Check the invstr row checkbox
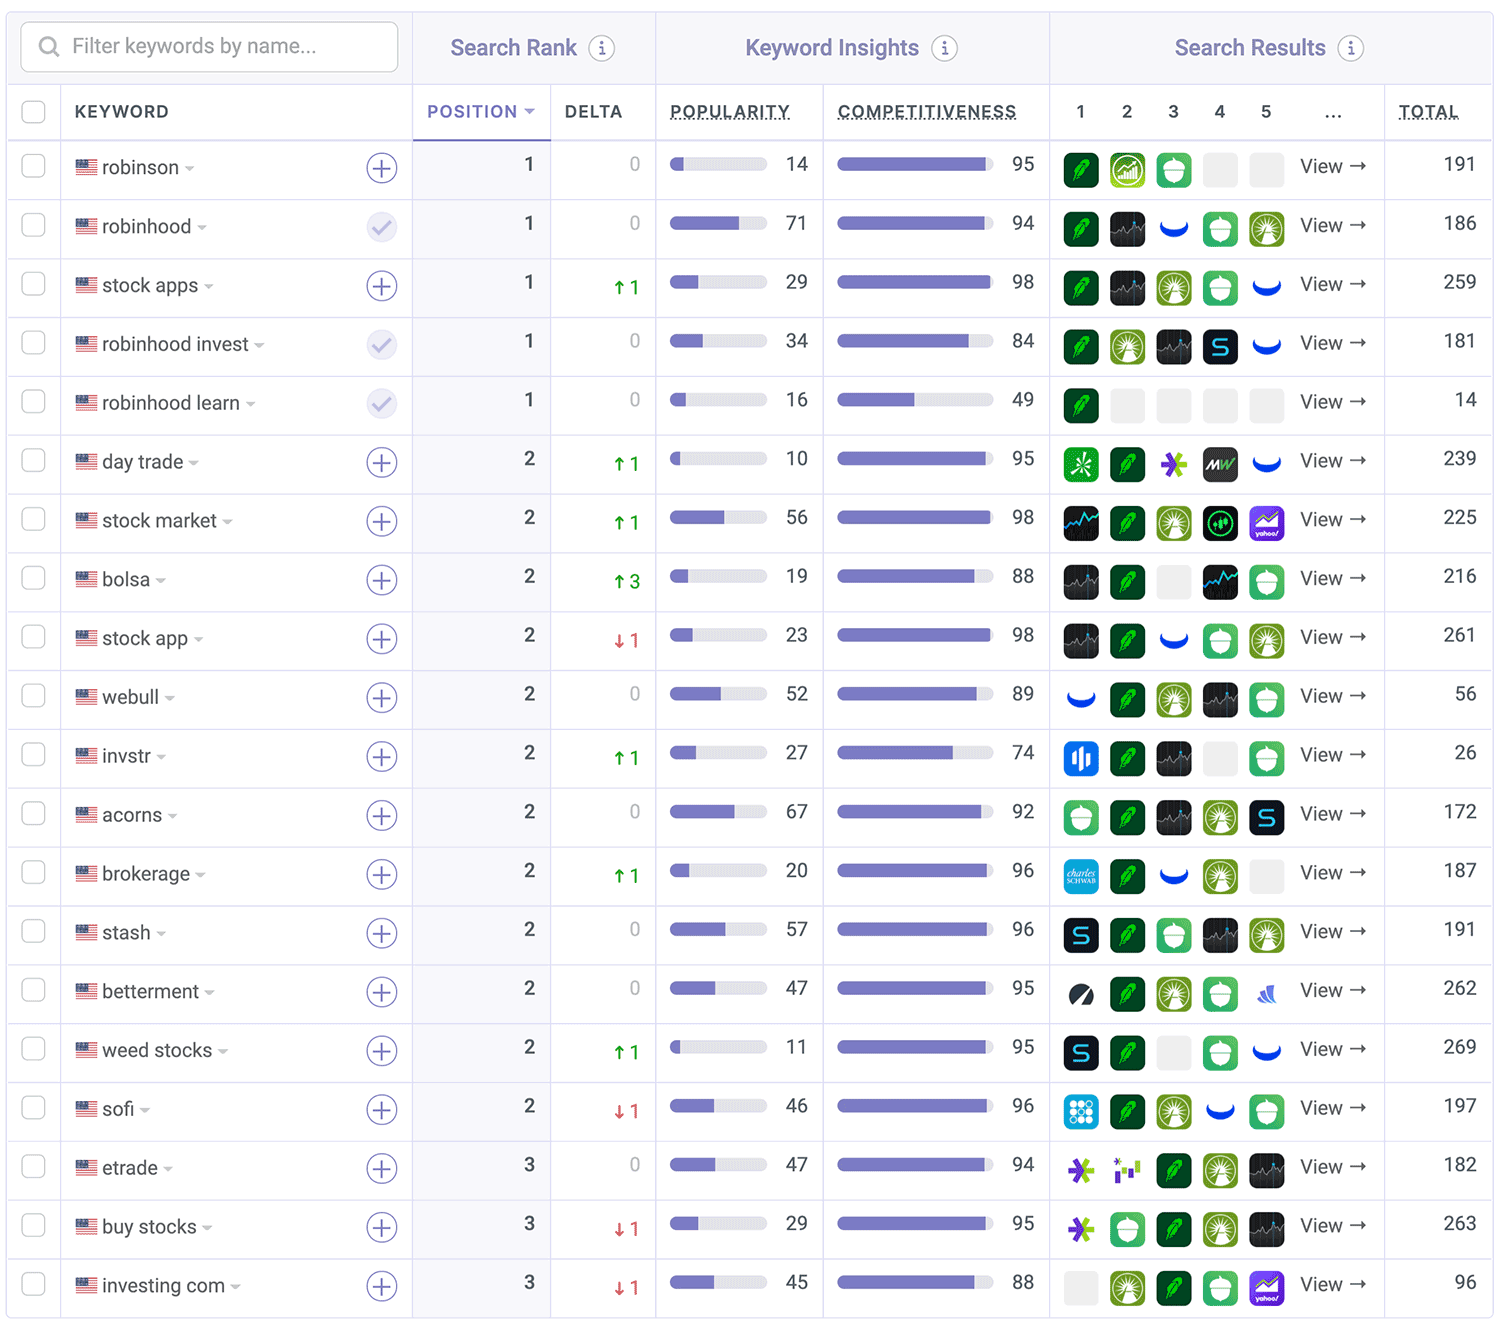Viewport: 1500px width, 1327px height. (x=34, y=754)
